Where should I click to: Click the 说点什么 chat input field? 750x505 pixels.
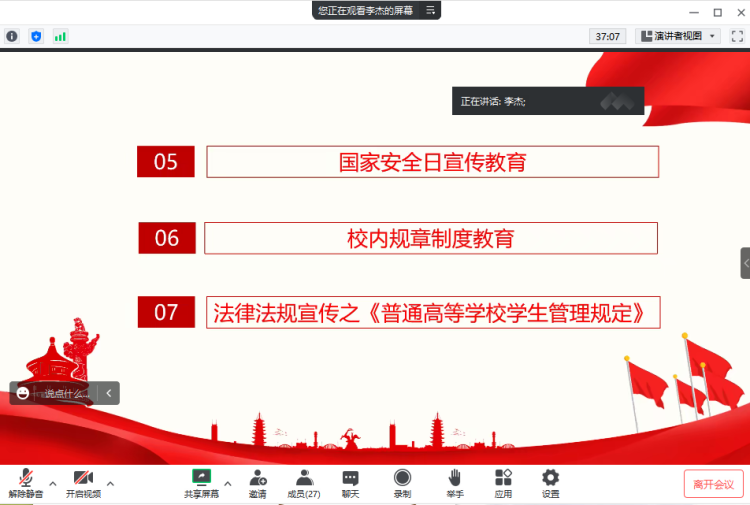[66, 393]
